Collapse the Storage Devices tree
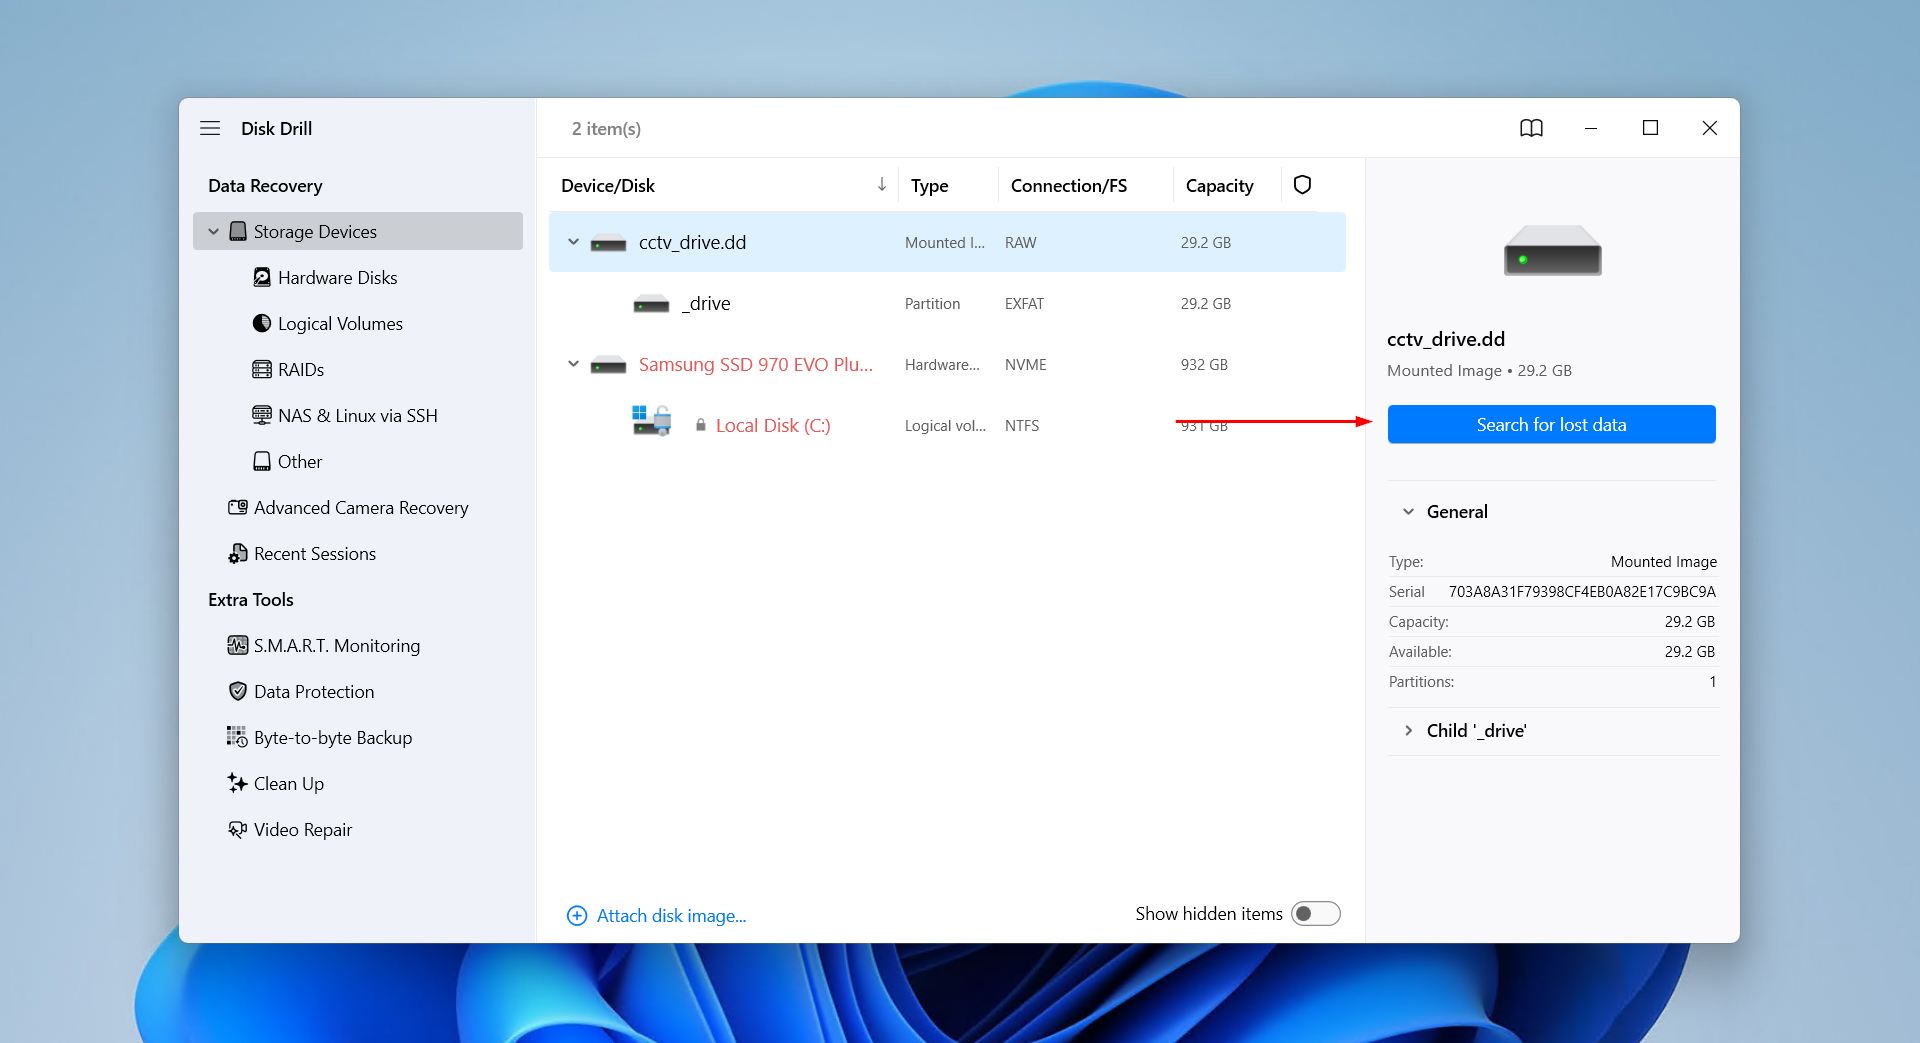Image resolution: width=1920 pixels, height=1043 pixels. click(213, 231)
